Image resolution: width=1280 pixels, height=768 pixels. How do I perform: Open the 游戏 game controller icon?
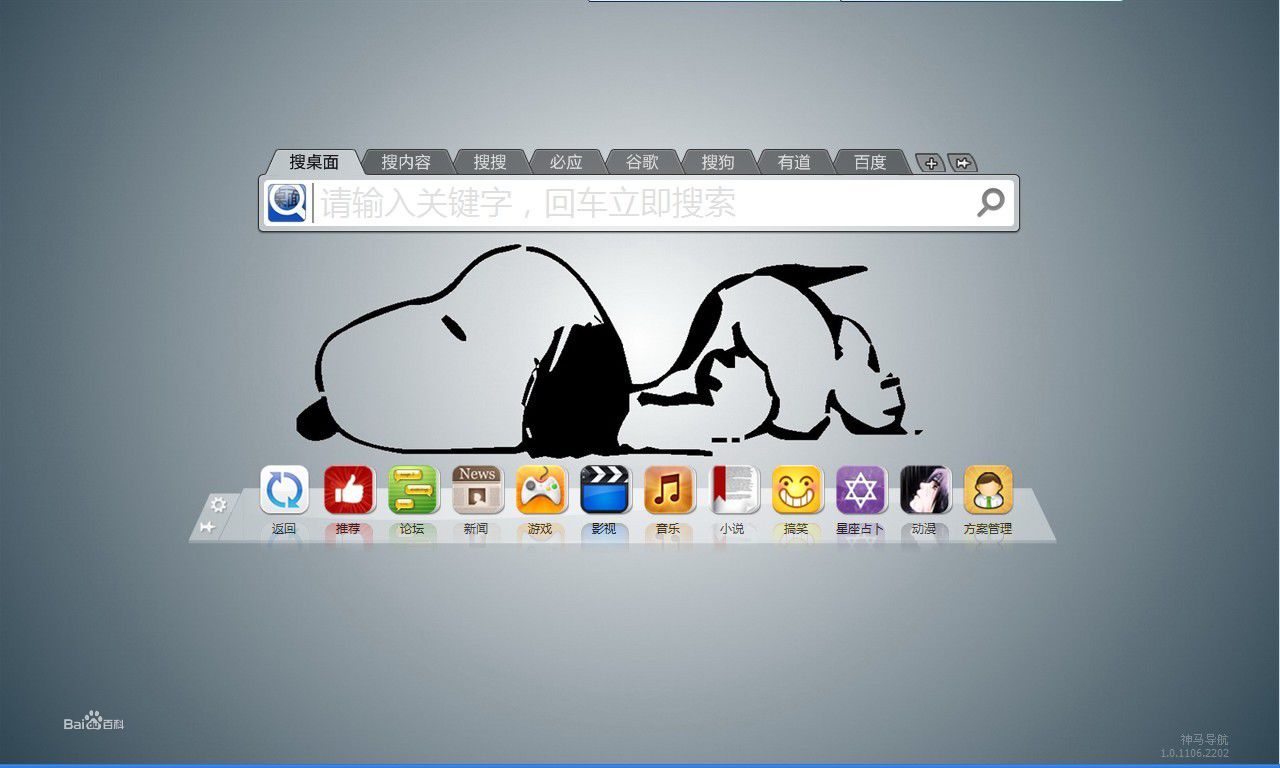541,490
